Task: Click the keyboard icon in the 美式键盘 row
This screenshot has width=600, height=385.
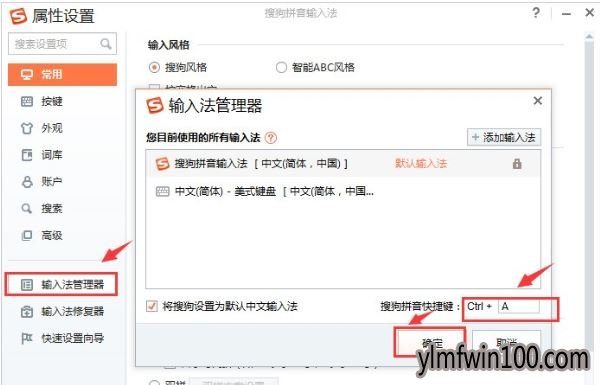Action: 162,191
